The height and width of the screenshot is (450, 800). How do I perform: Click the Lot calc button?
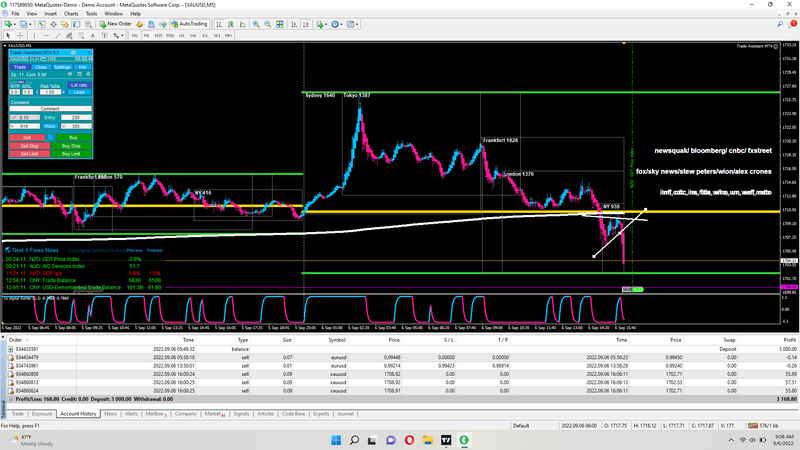81,84
